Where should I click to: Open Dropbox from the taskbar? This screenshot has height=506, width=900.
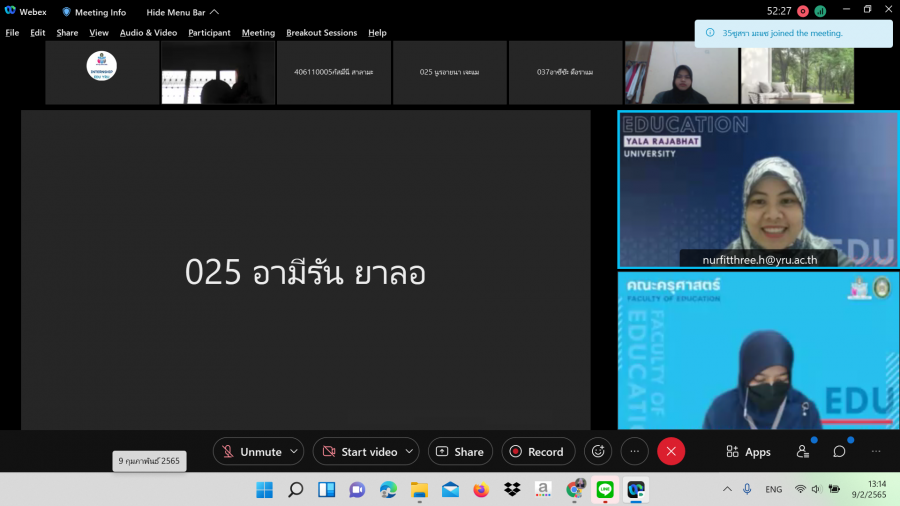click(x=512, y=490)
